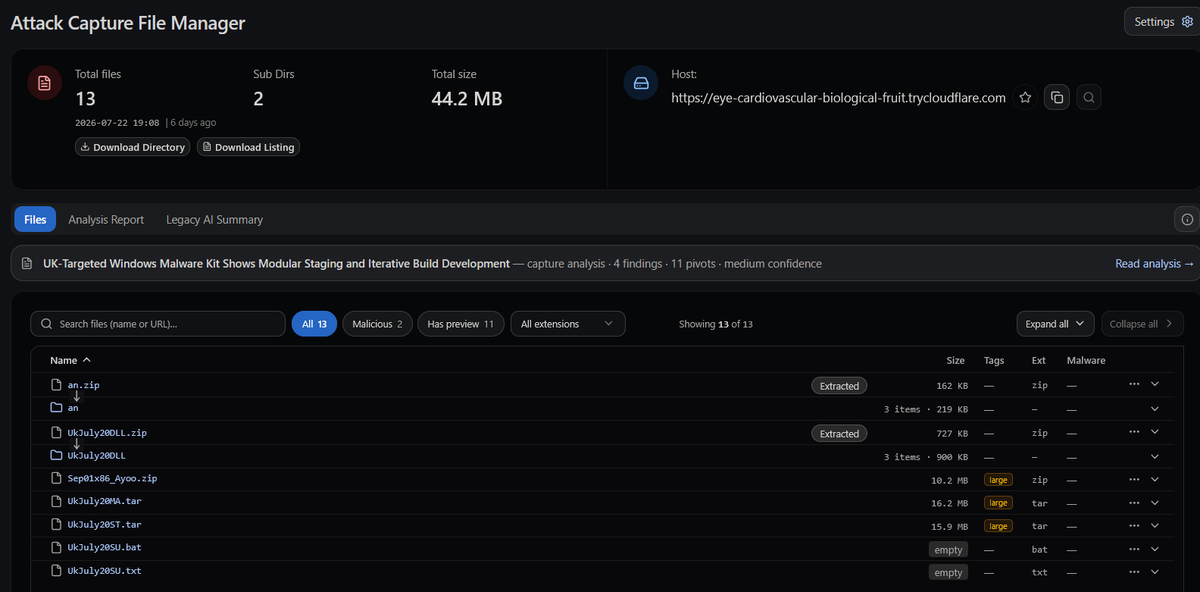Viewport: 1200px width, 592px height.
Task: Filter by Malicious 2
Action: point(377,324)
